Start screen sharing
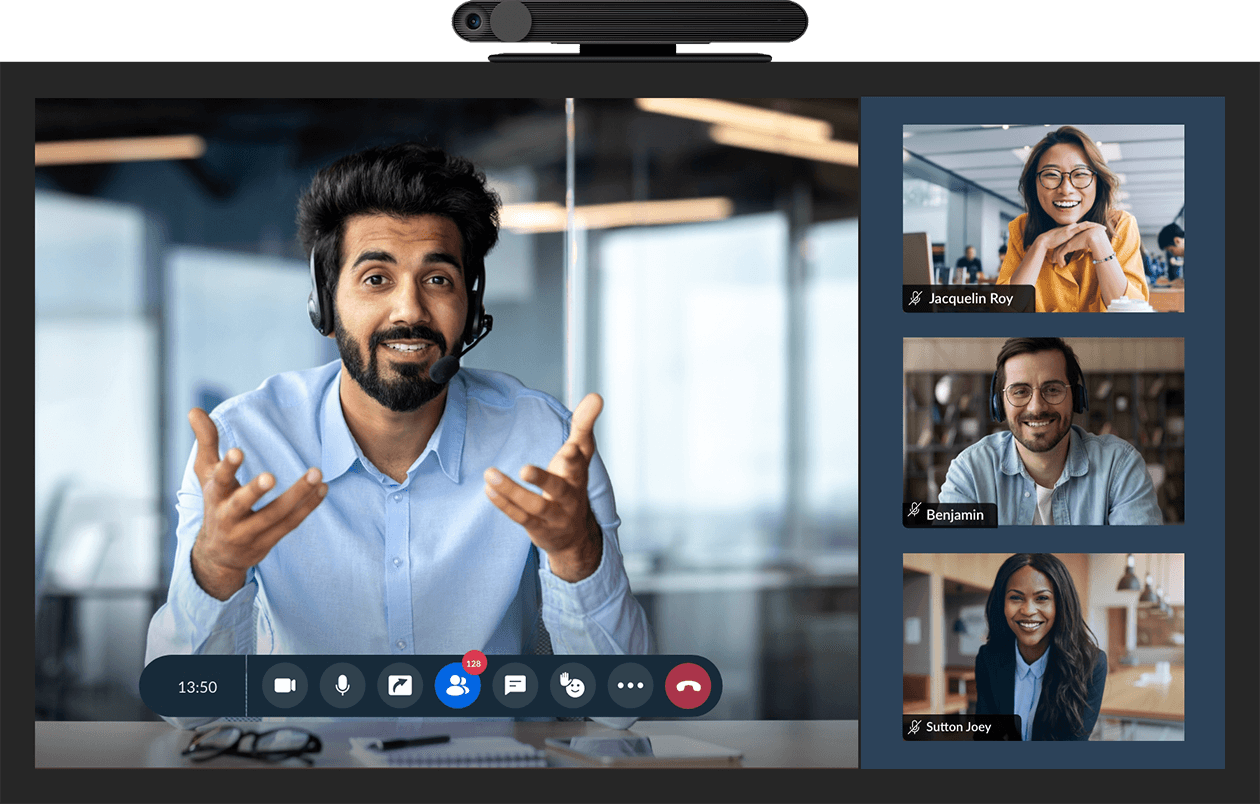Screen dimensions: 1260x804 click(x=399, y=685)
